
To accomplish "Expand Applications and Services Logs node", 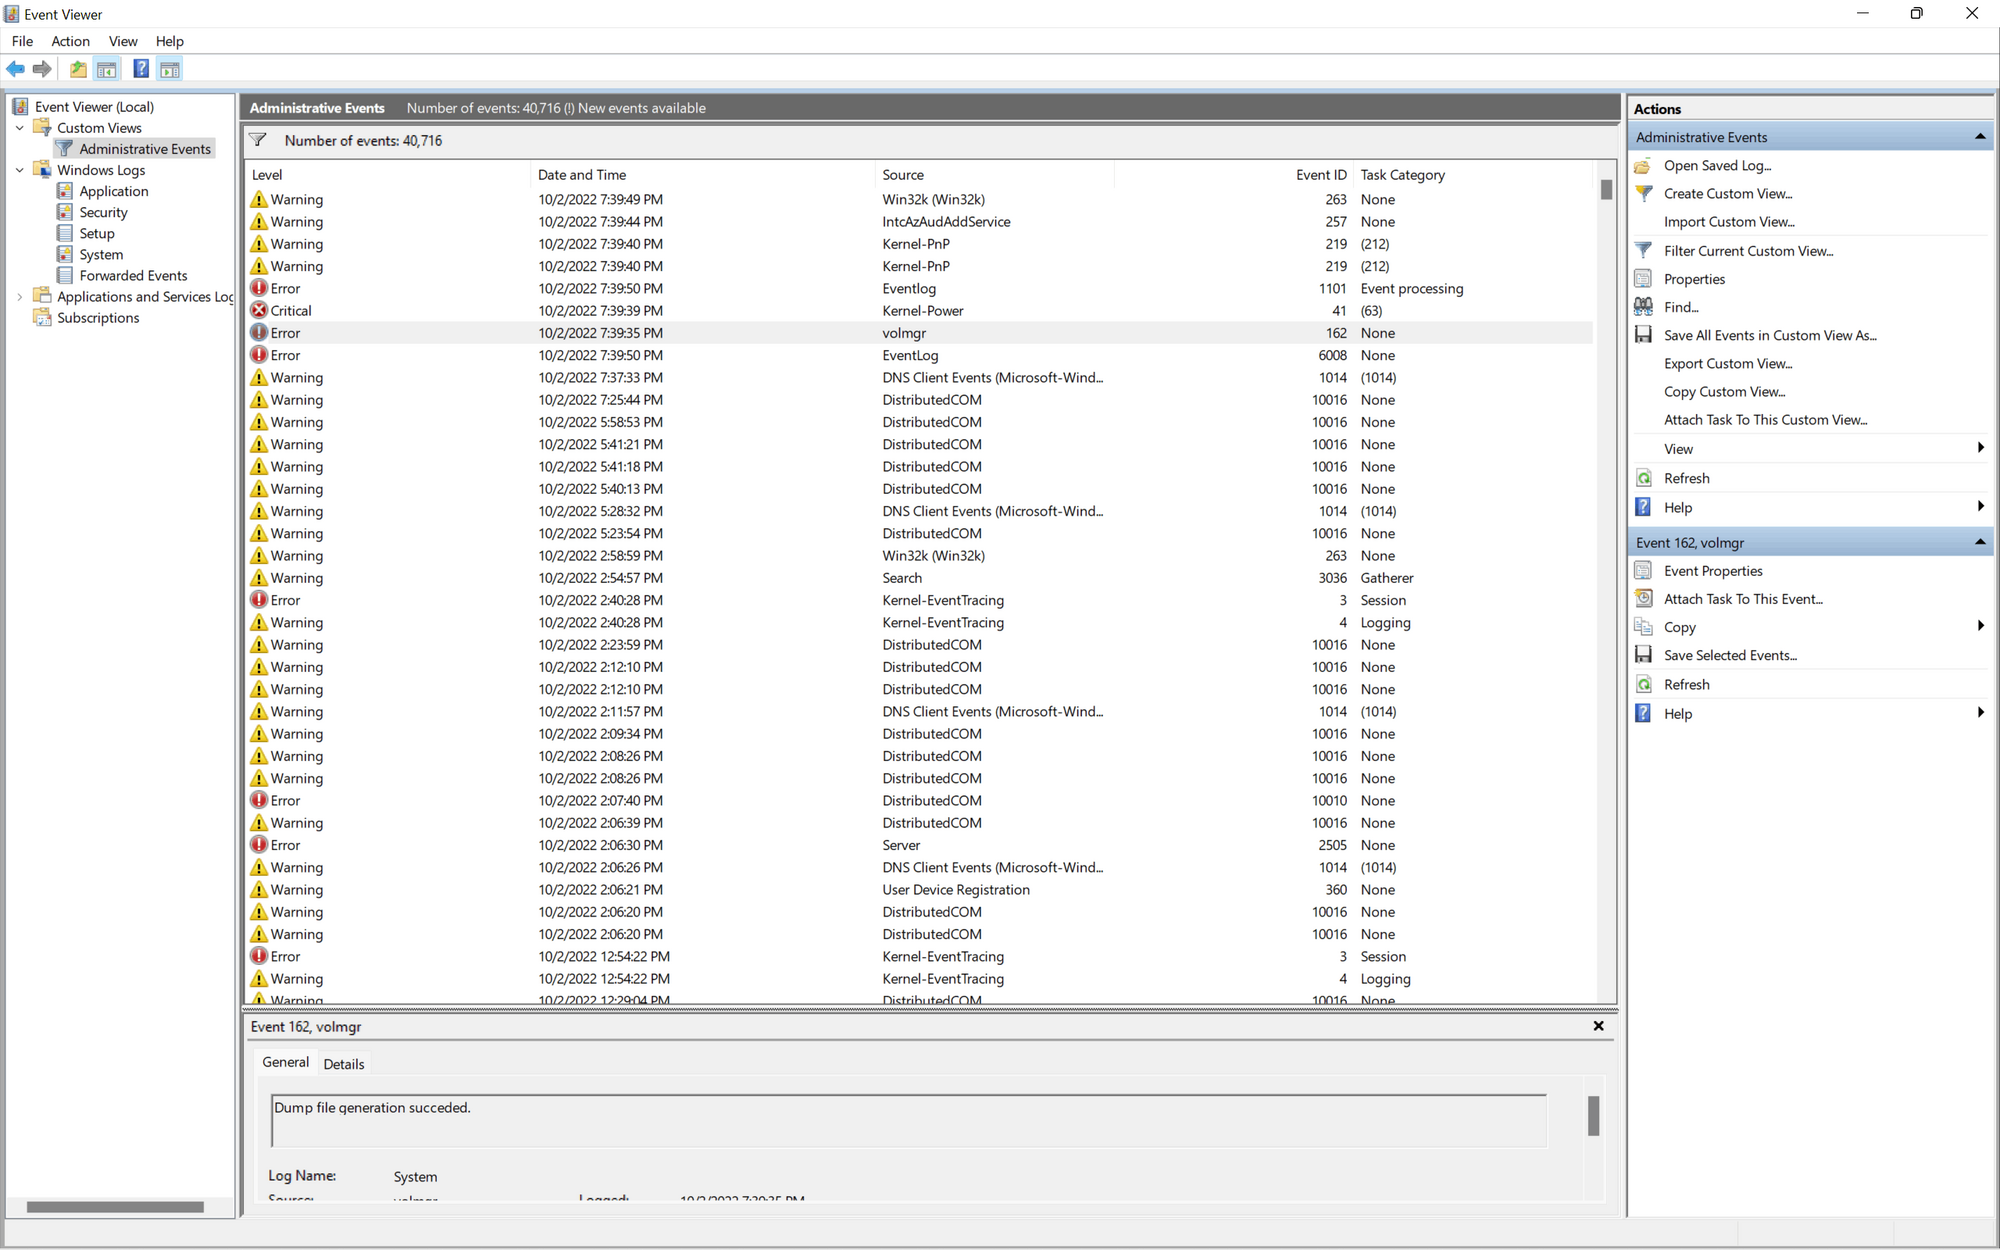I will click(x=20, y=297).
